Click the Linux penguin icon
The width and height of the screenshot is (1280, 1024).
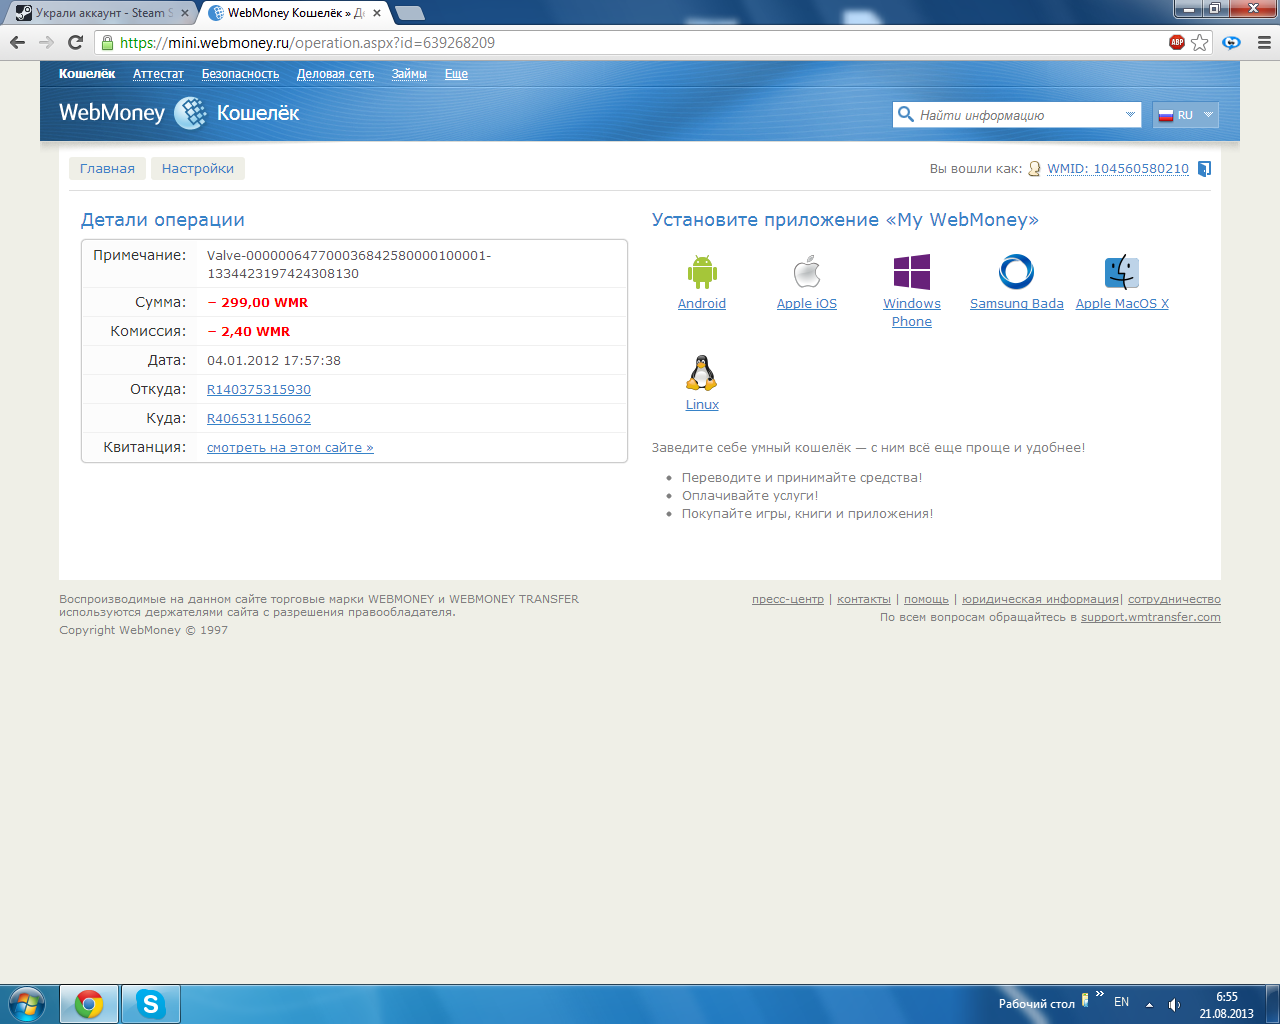[x=702, y=373]
